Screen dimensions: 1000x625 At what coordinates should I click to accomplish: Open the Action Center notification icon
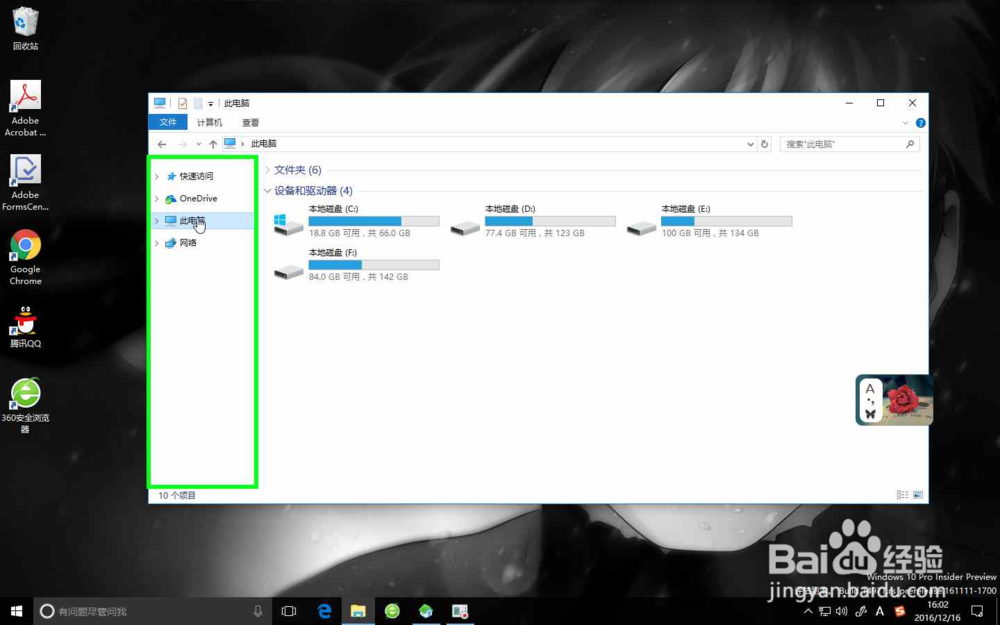click(976, 611)
